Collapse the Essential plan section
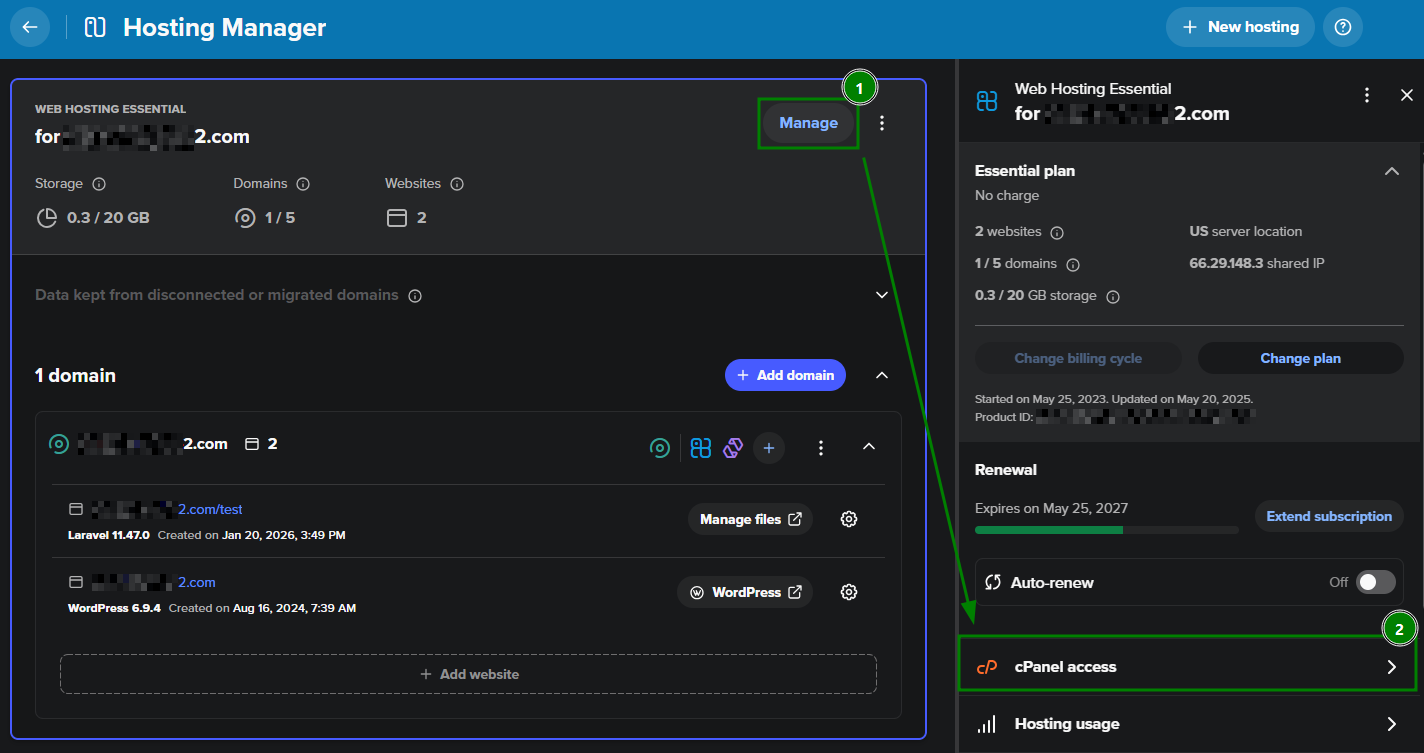Viewport: 1424px width, 753px height. pos(1391,171)
